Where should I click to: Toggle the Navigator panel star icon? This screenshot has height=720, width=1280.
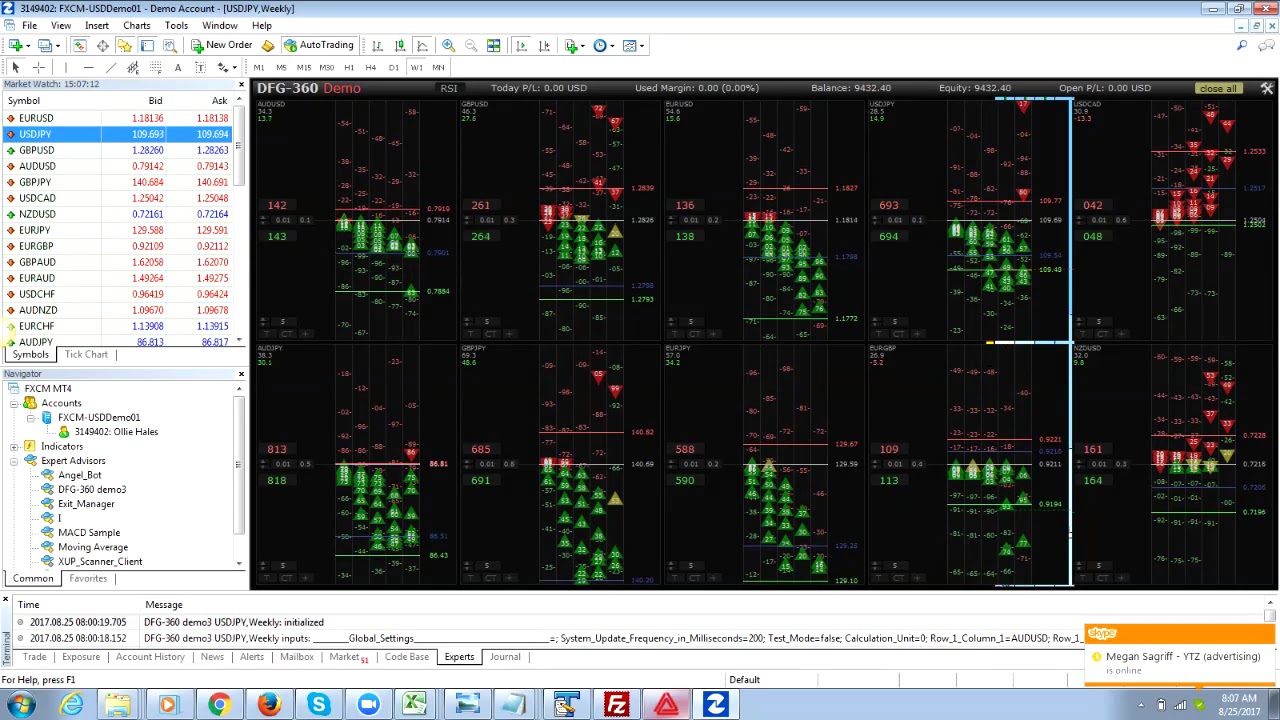pos(124,45)
